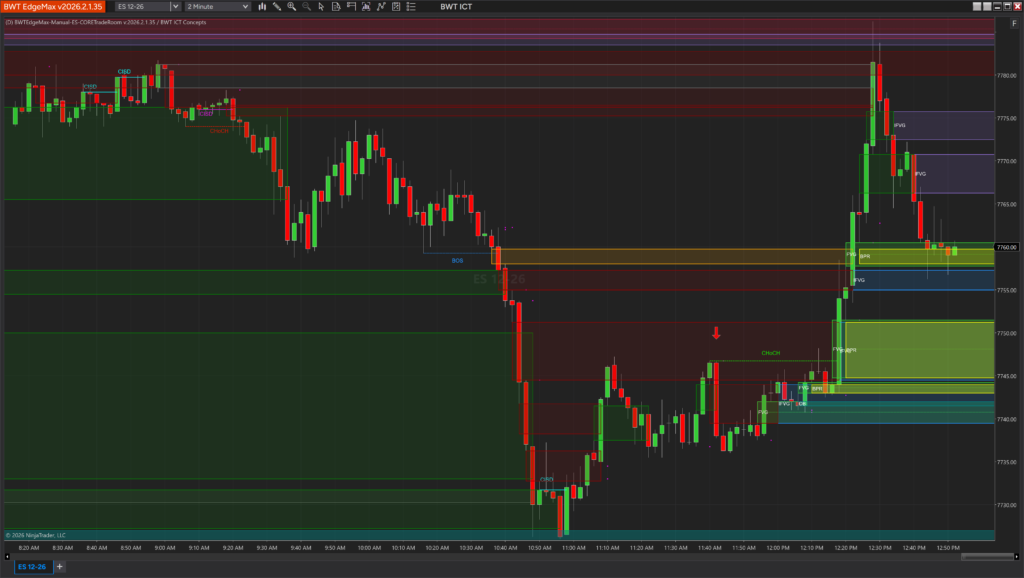
Task: Open the ES 12-26 instrument dropdown arrow
Action: tap(175, 7)
